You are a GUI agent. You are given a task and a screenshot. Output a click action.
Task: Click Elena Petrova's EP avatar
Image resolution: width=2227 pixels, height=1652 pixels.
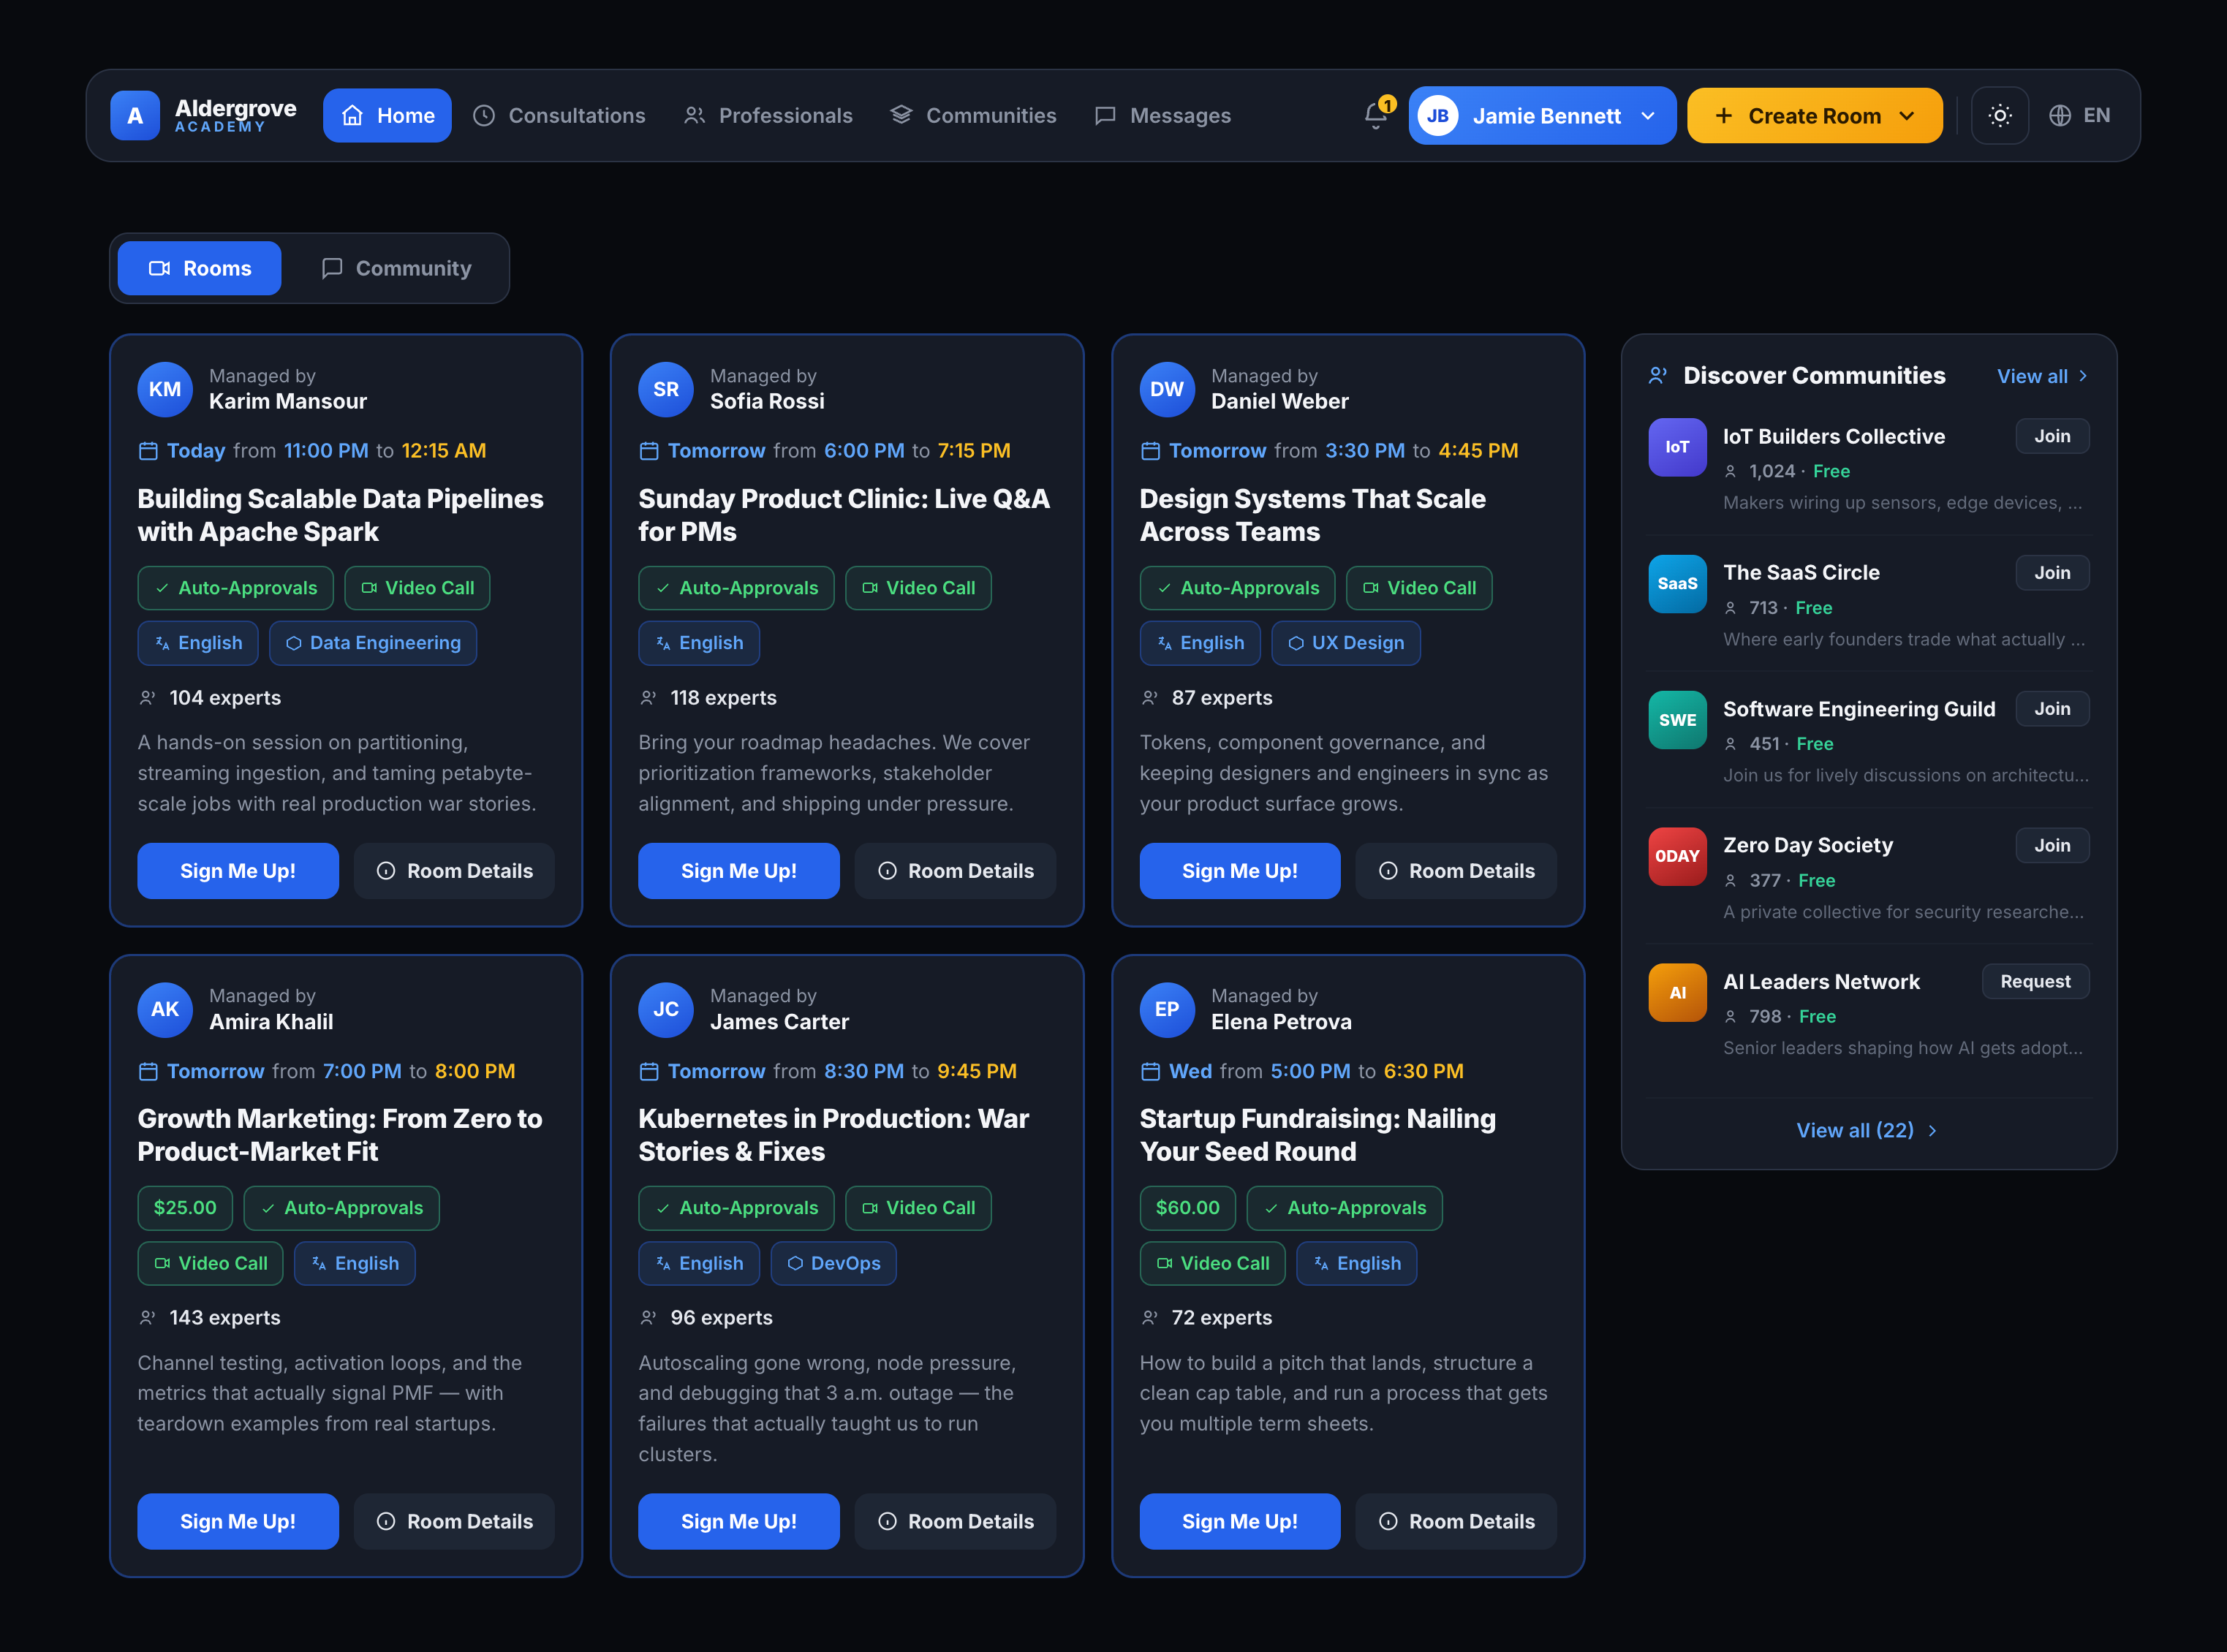tap(1167, 1009)
